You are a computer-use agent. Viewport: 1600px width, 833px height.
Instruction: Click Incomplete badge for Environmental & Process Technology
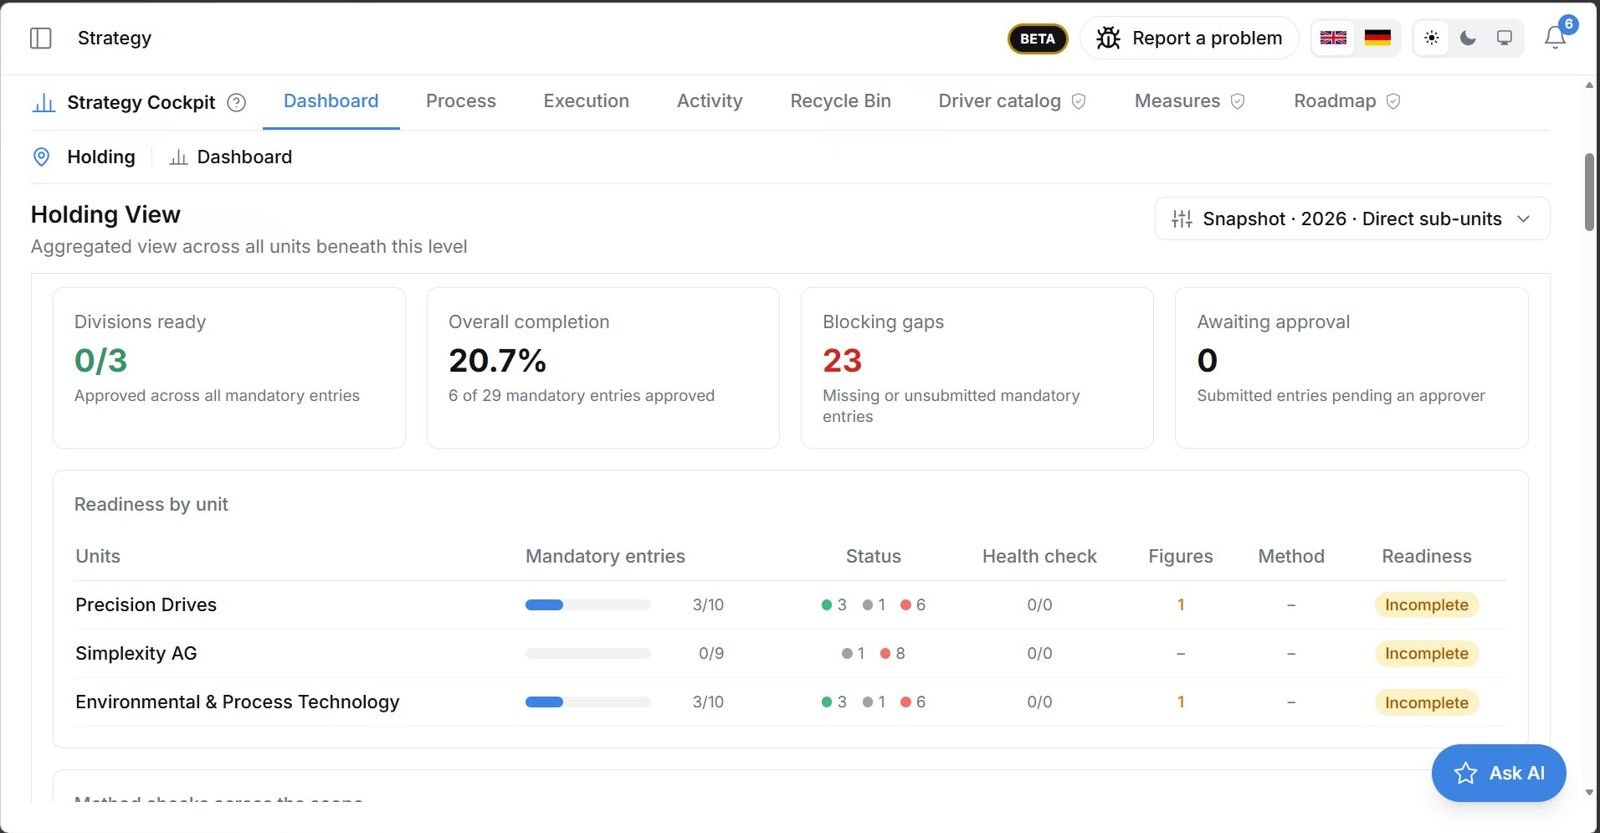click(1427, 703)
